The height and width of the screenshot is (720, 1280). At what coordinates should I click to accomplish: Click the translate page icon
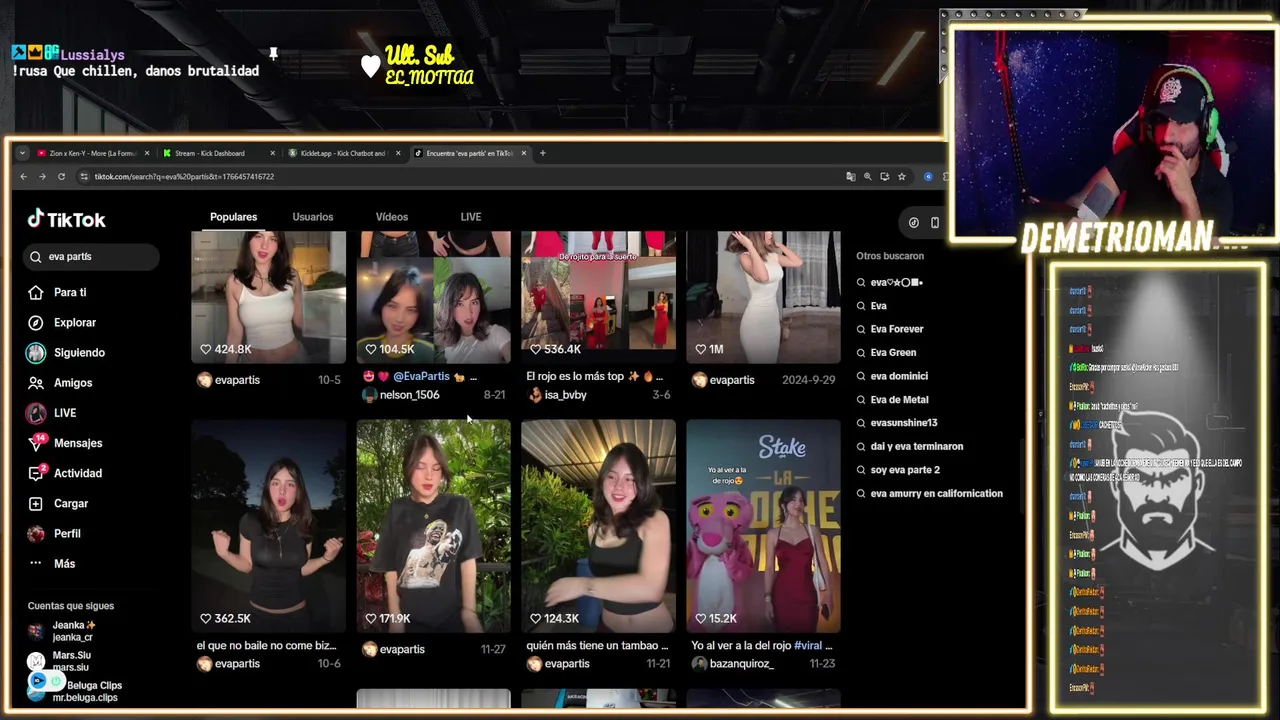[x=851, y=176]
